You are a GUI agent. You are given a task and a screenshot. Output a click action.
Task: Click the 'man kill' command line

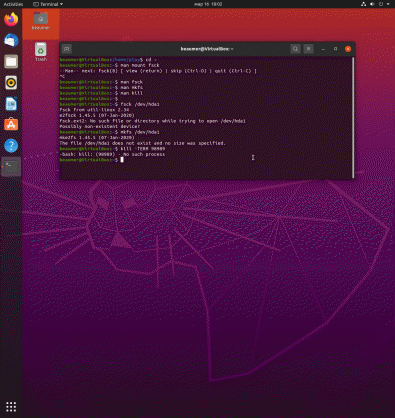pyautogui.click(x=101, y=93)
